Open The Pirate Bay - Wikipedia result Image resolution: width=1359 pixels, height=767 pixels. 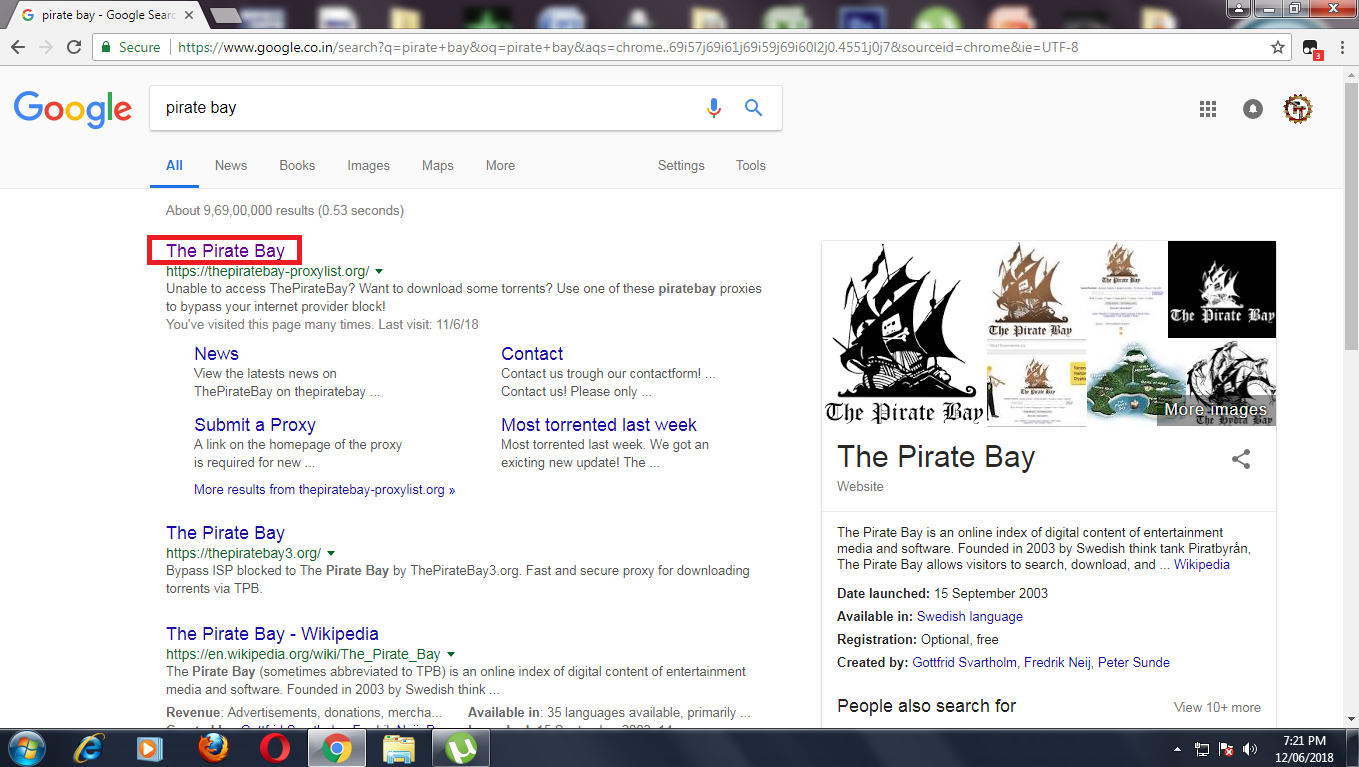[x=272, y=634]
